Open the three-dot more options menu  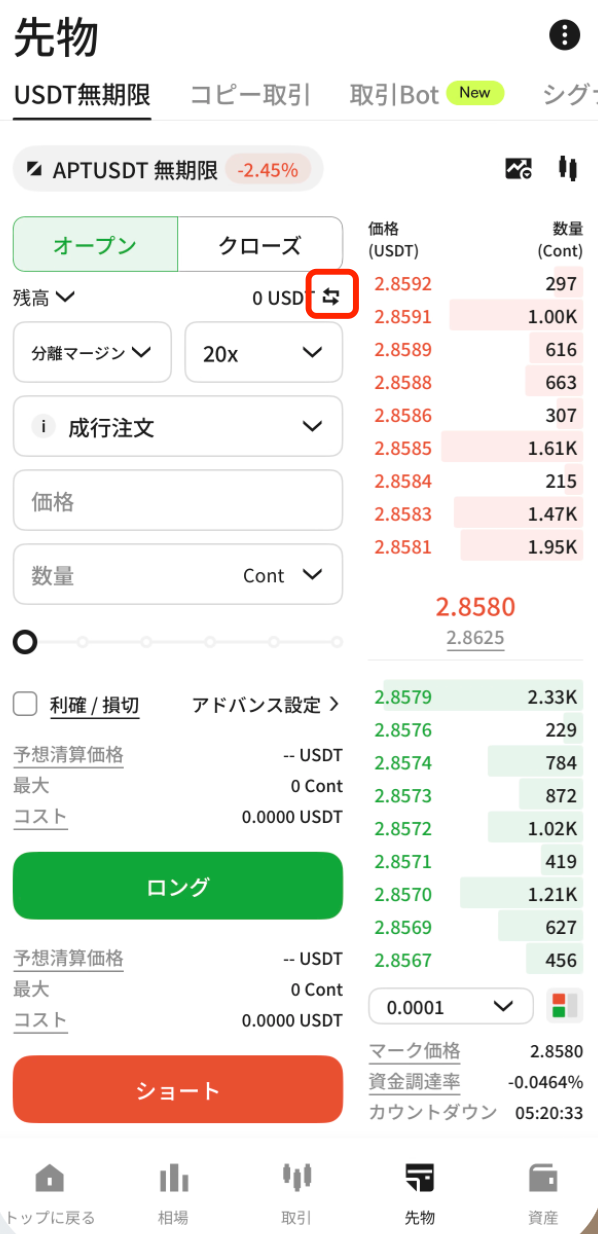[x=565, y=36]
